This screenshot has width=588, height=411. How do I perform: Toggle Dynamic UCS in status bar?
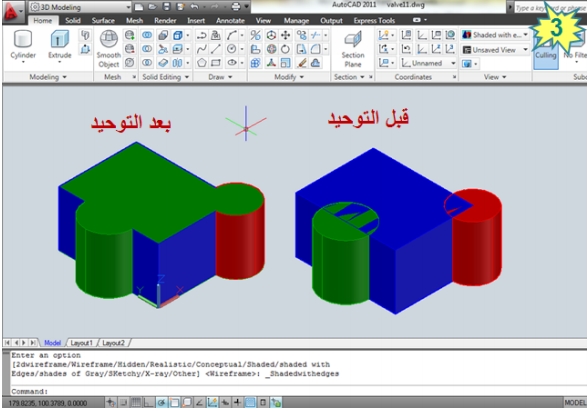tap(212, 403)
